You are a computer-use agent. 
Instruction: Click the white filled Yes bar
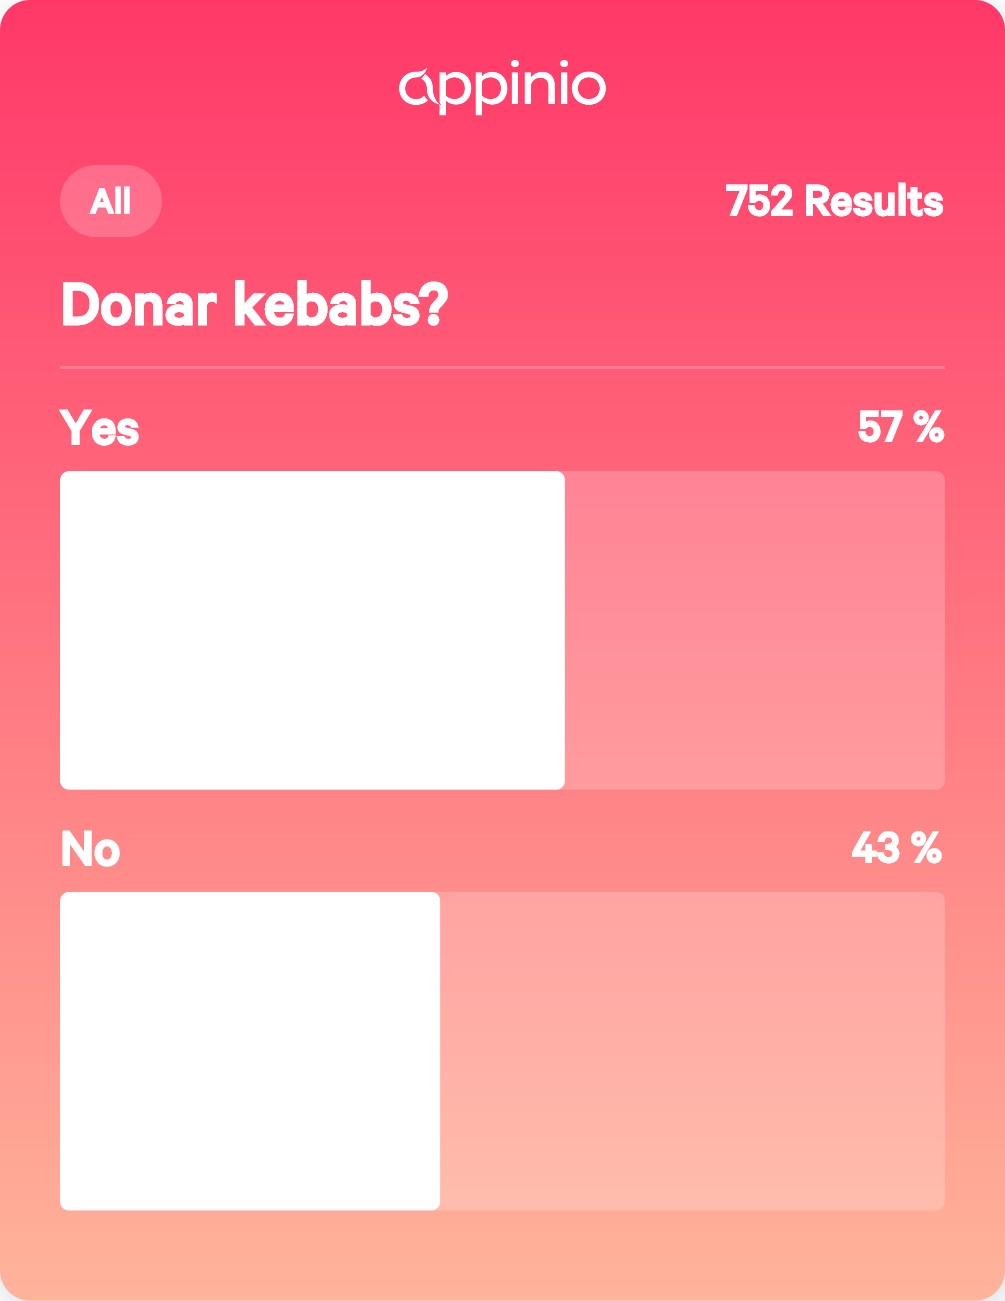(312, 630)
